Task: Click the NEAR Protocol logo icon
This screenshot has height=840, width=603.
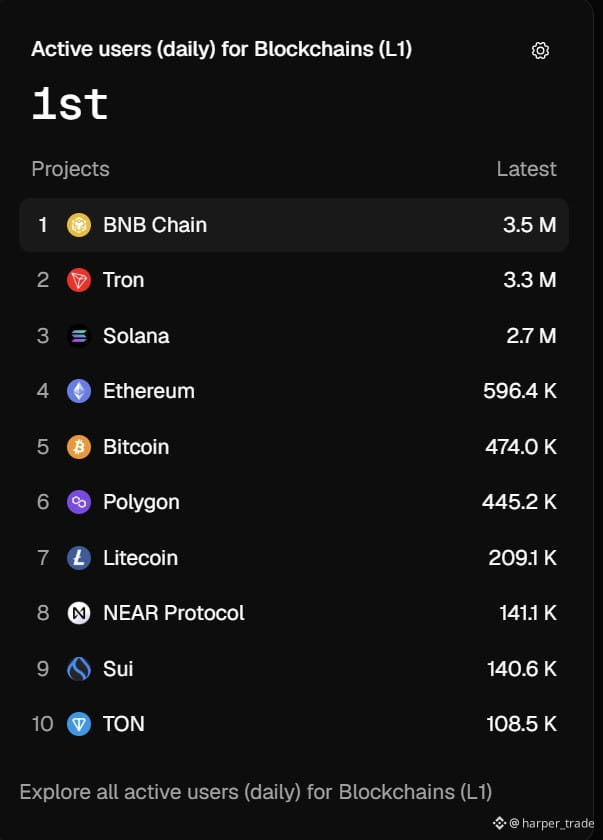Action: pyautogui.click(x=79, y=613)
